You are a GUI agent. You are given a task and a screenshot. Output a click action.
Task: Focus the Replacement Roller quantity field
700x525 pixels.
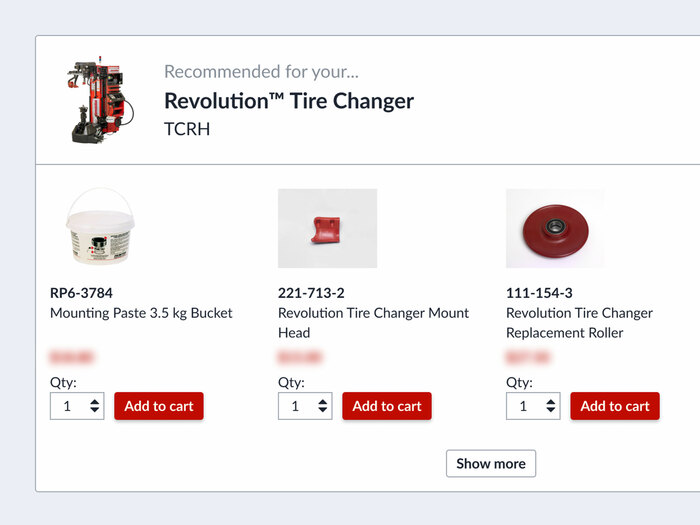(x=524, y=406)
